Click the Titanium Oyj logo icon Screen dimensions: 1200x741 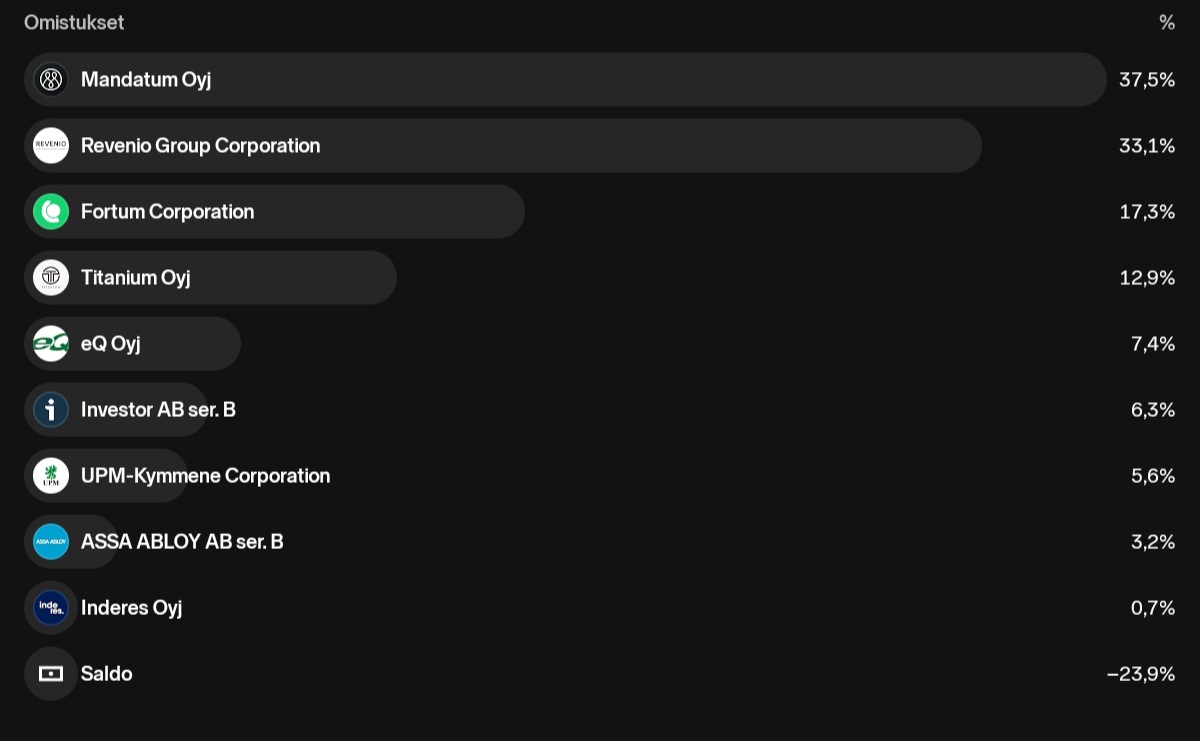[51, 278]
